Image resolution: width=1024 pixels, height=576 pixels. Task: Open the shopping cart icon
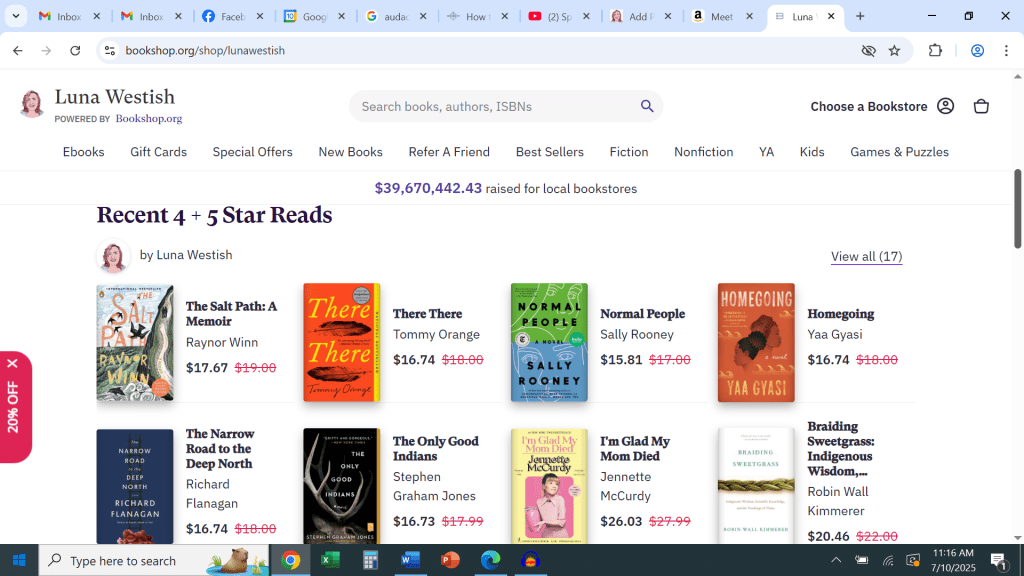coord(981,106)
